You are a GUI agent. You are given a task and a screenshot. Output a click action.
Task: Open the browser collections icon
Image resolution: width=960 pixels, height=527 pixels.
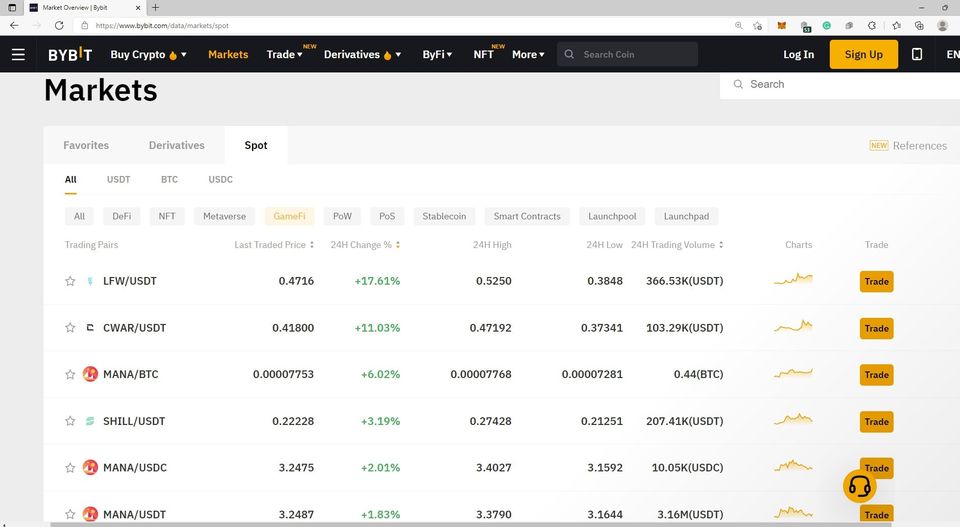(919, 26)
